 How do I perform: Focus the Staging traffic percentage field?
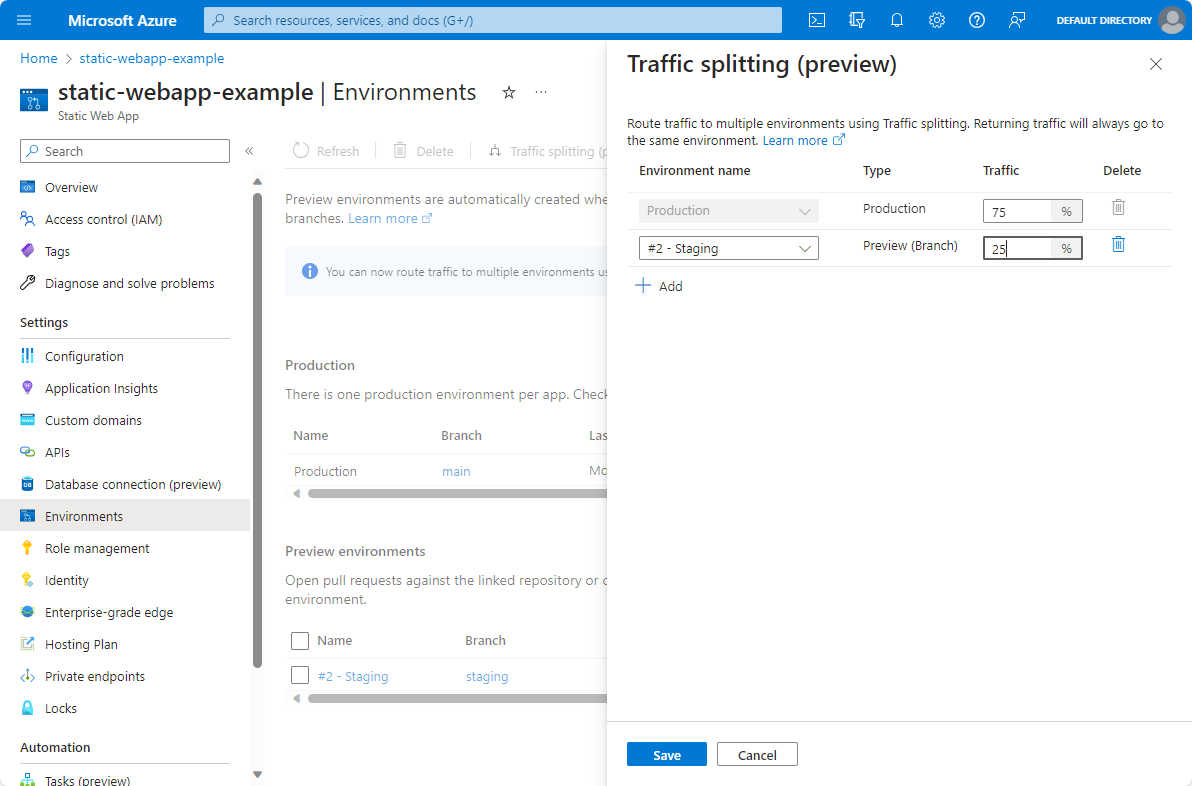tap(1017, 249)
